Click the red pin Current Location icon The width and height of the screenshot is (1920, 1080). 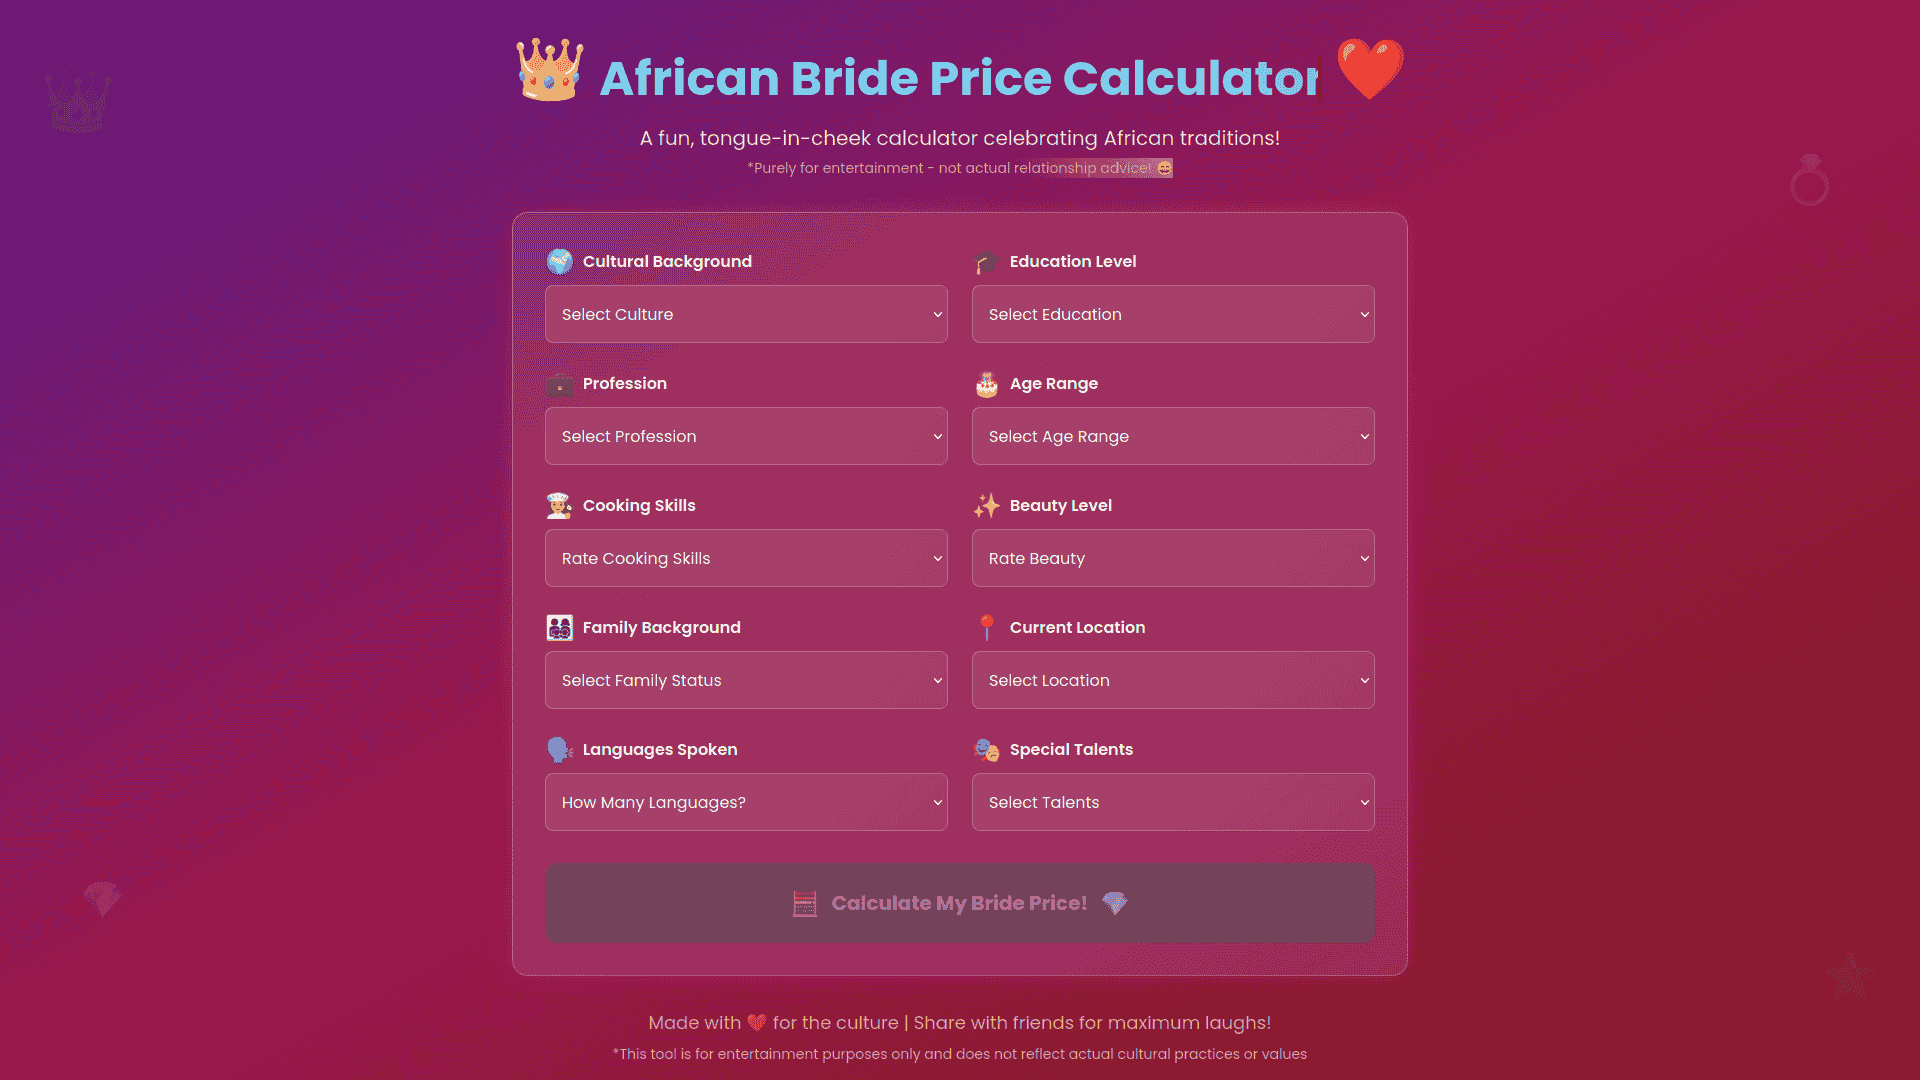[x=987, y=628]
